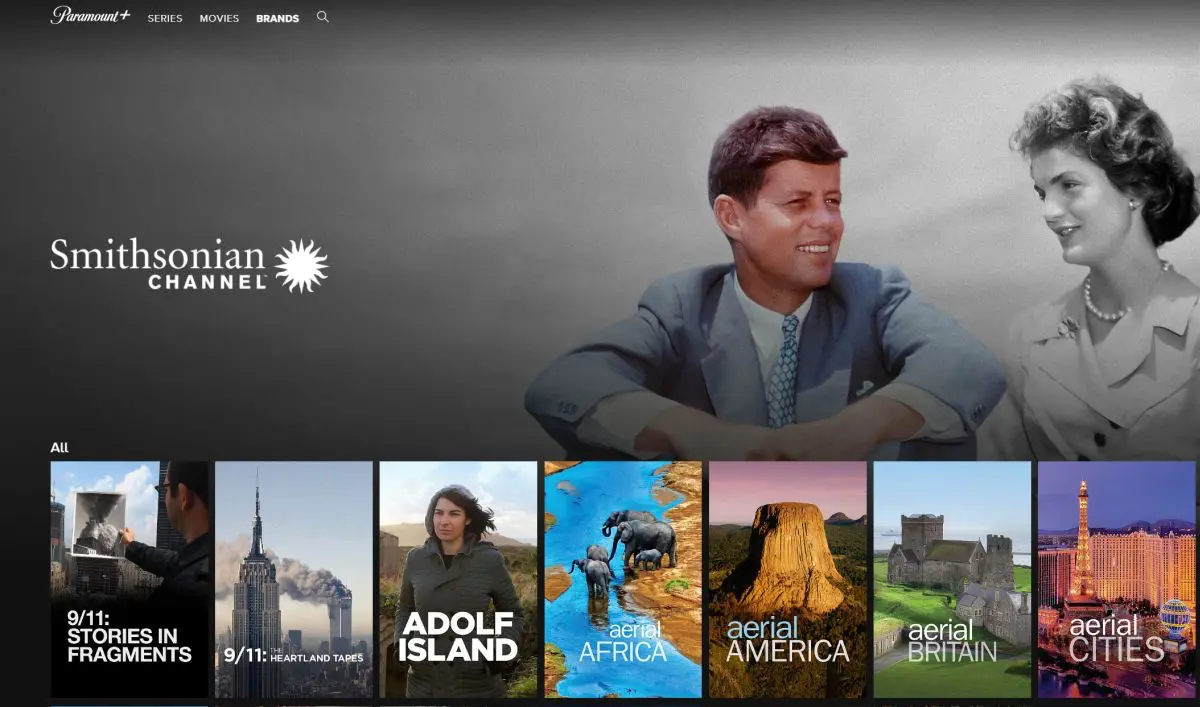1200x707 pixels.
Task: Select the Adolf Island show poster
Action: point(458,578)
